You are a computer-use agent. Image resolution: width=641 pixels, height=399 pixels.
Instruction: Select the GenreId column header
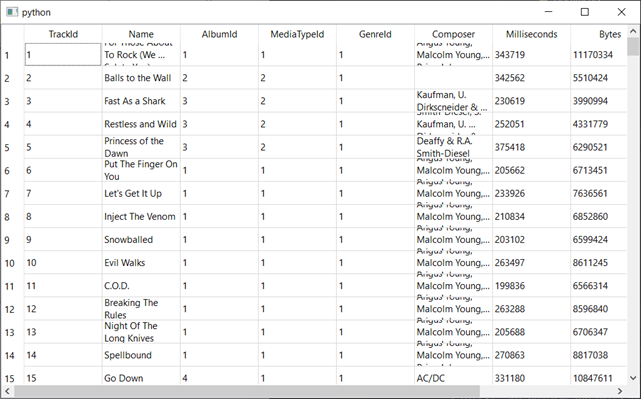[x=375, y=34]
